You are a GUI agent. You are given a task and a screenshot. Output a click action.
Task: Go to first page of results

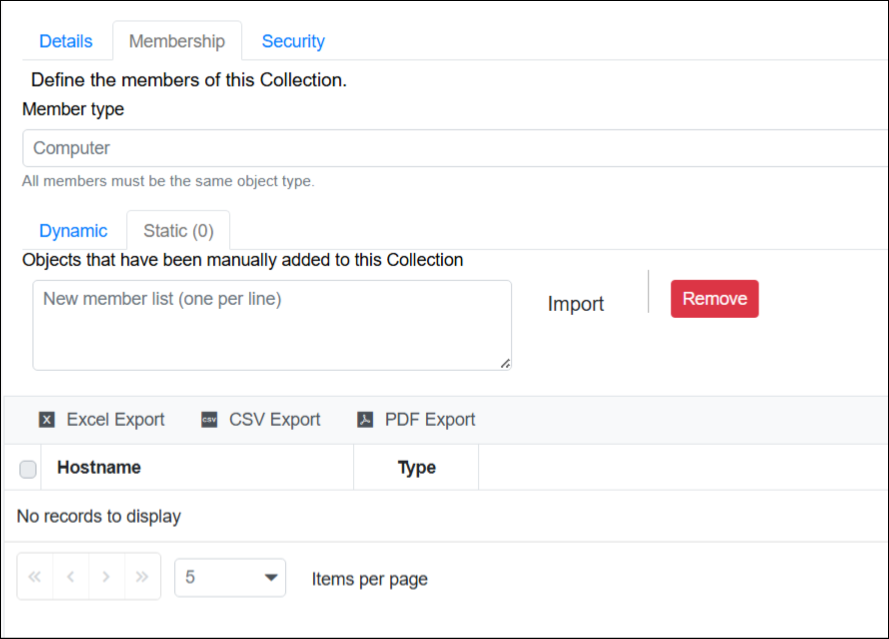35,577
